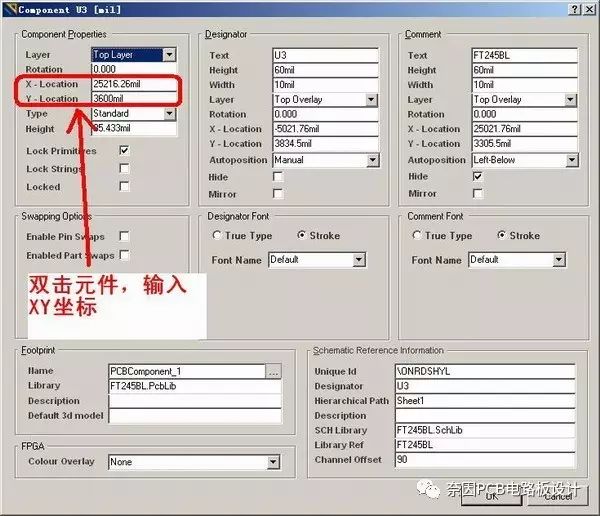Toggle Comment Mirror checkbox
This screenshot has height=516, width=600.
[478, 193]
